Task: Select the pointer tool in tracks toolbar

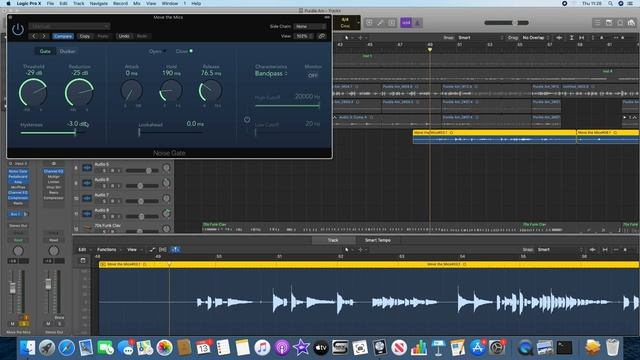Action: [347, 38]
